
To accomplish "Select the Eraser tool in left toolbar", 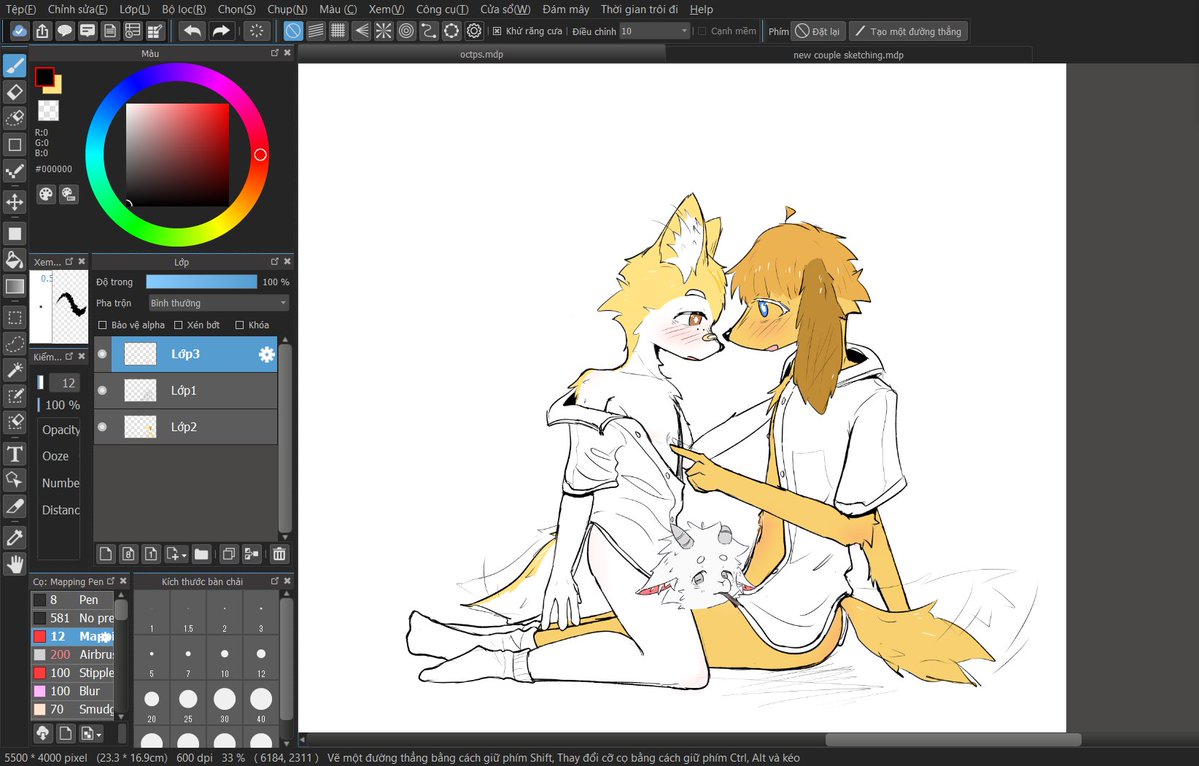I will tap(15, 93).
